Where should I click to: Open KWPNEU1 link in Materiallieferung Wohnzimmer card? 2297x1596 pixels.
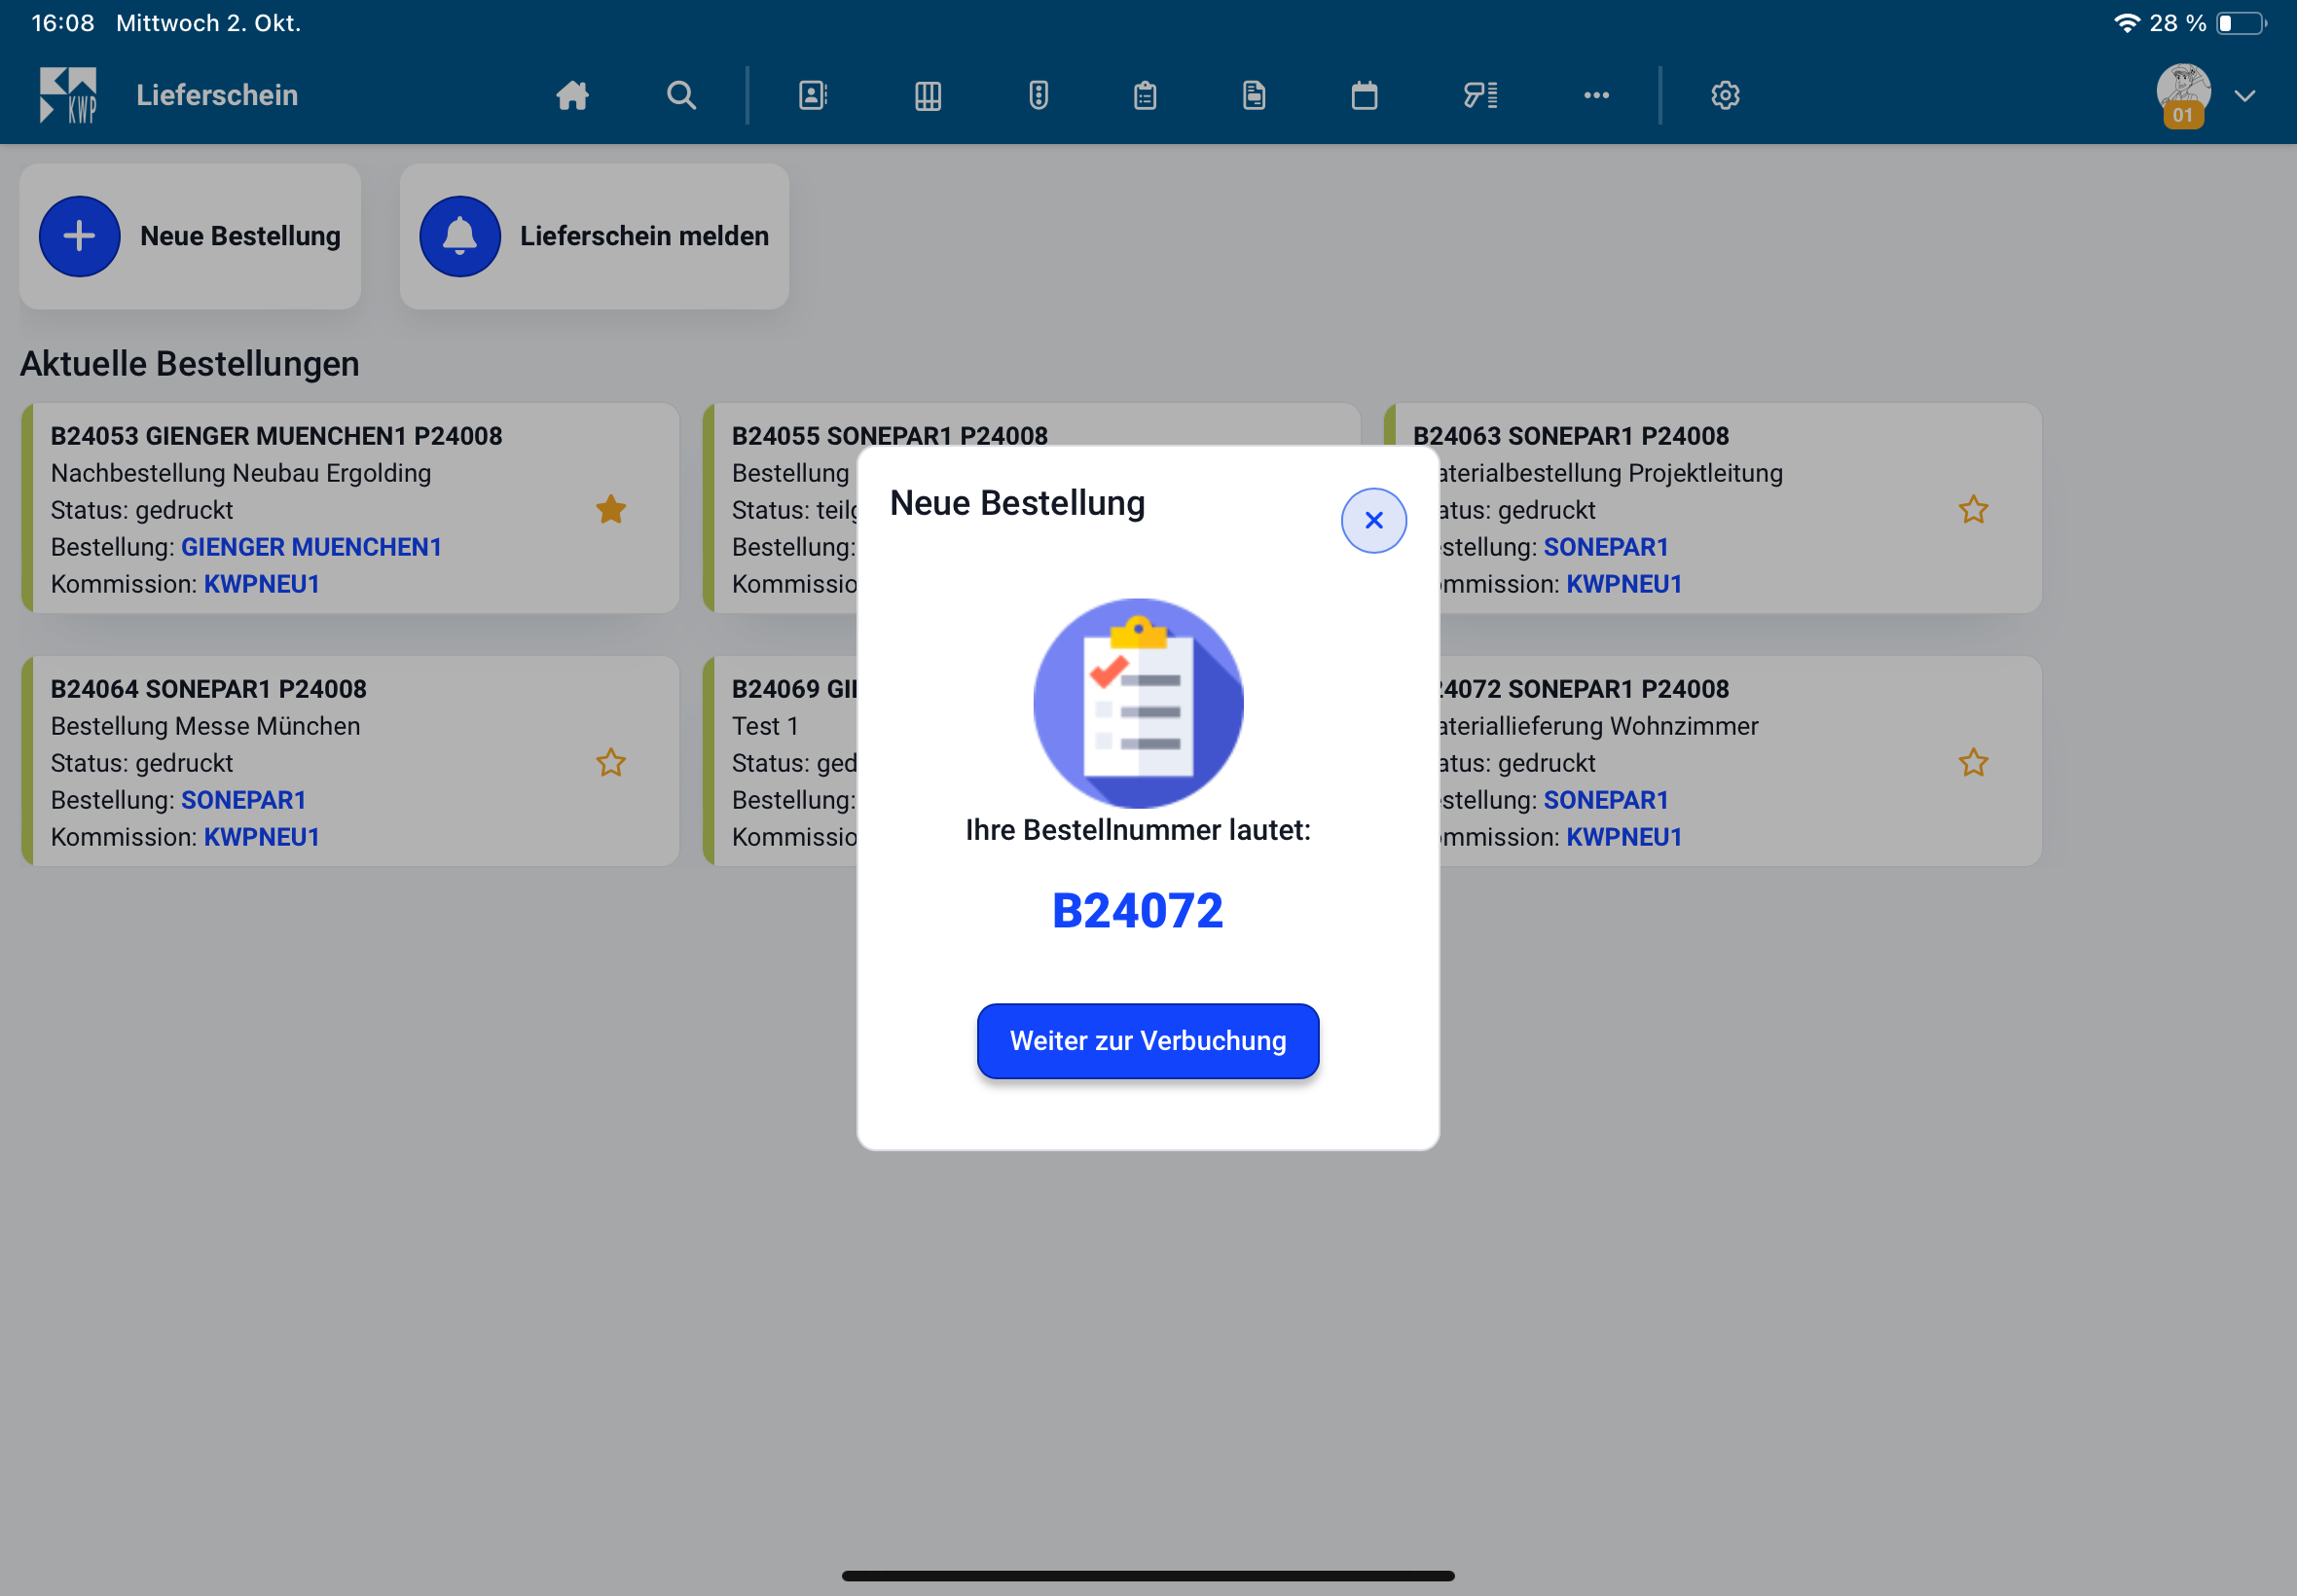pyautogui.click(x=1623, y=837)
